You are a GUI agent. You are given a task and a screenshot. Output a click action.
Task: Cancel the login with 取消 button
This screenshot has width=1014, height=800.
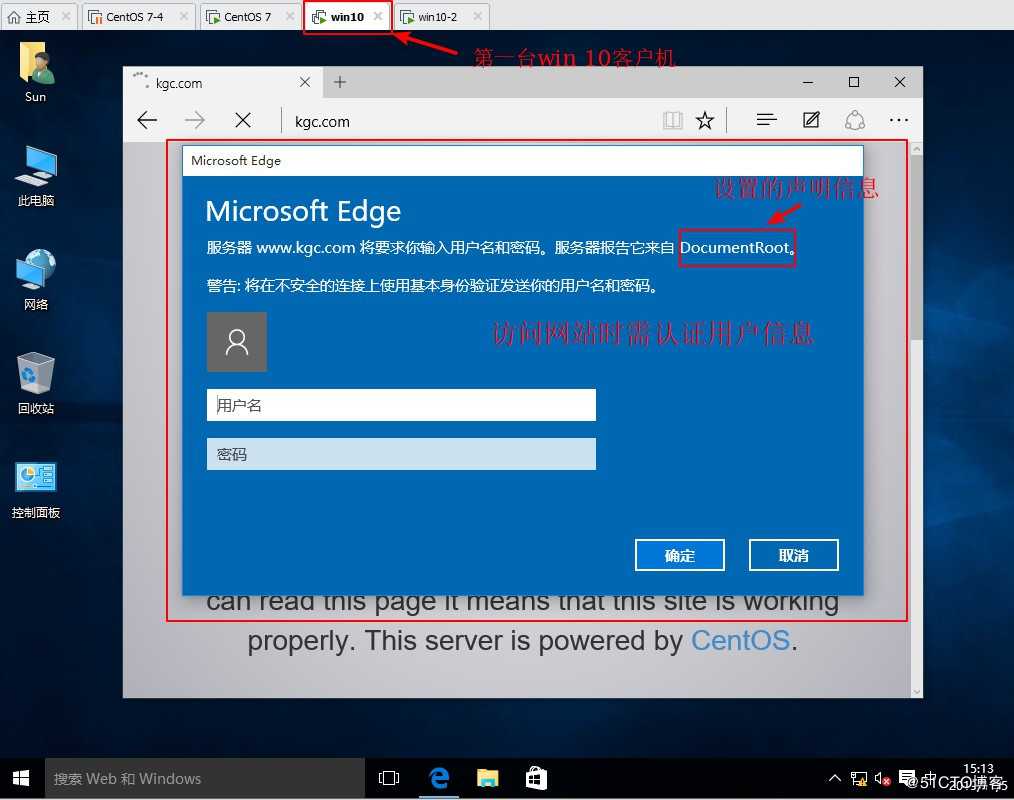point(793,555)
